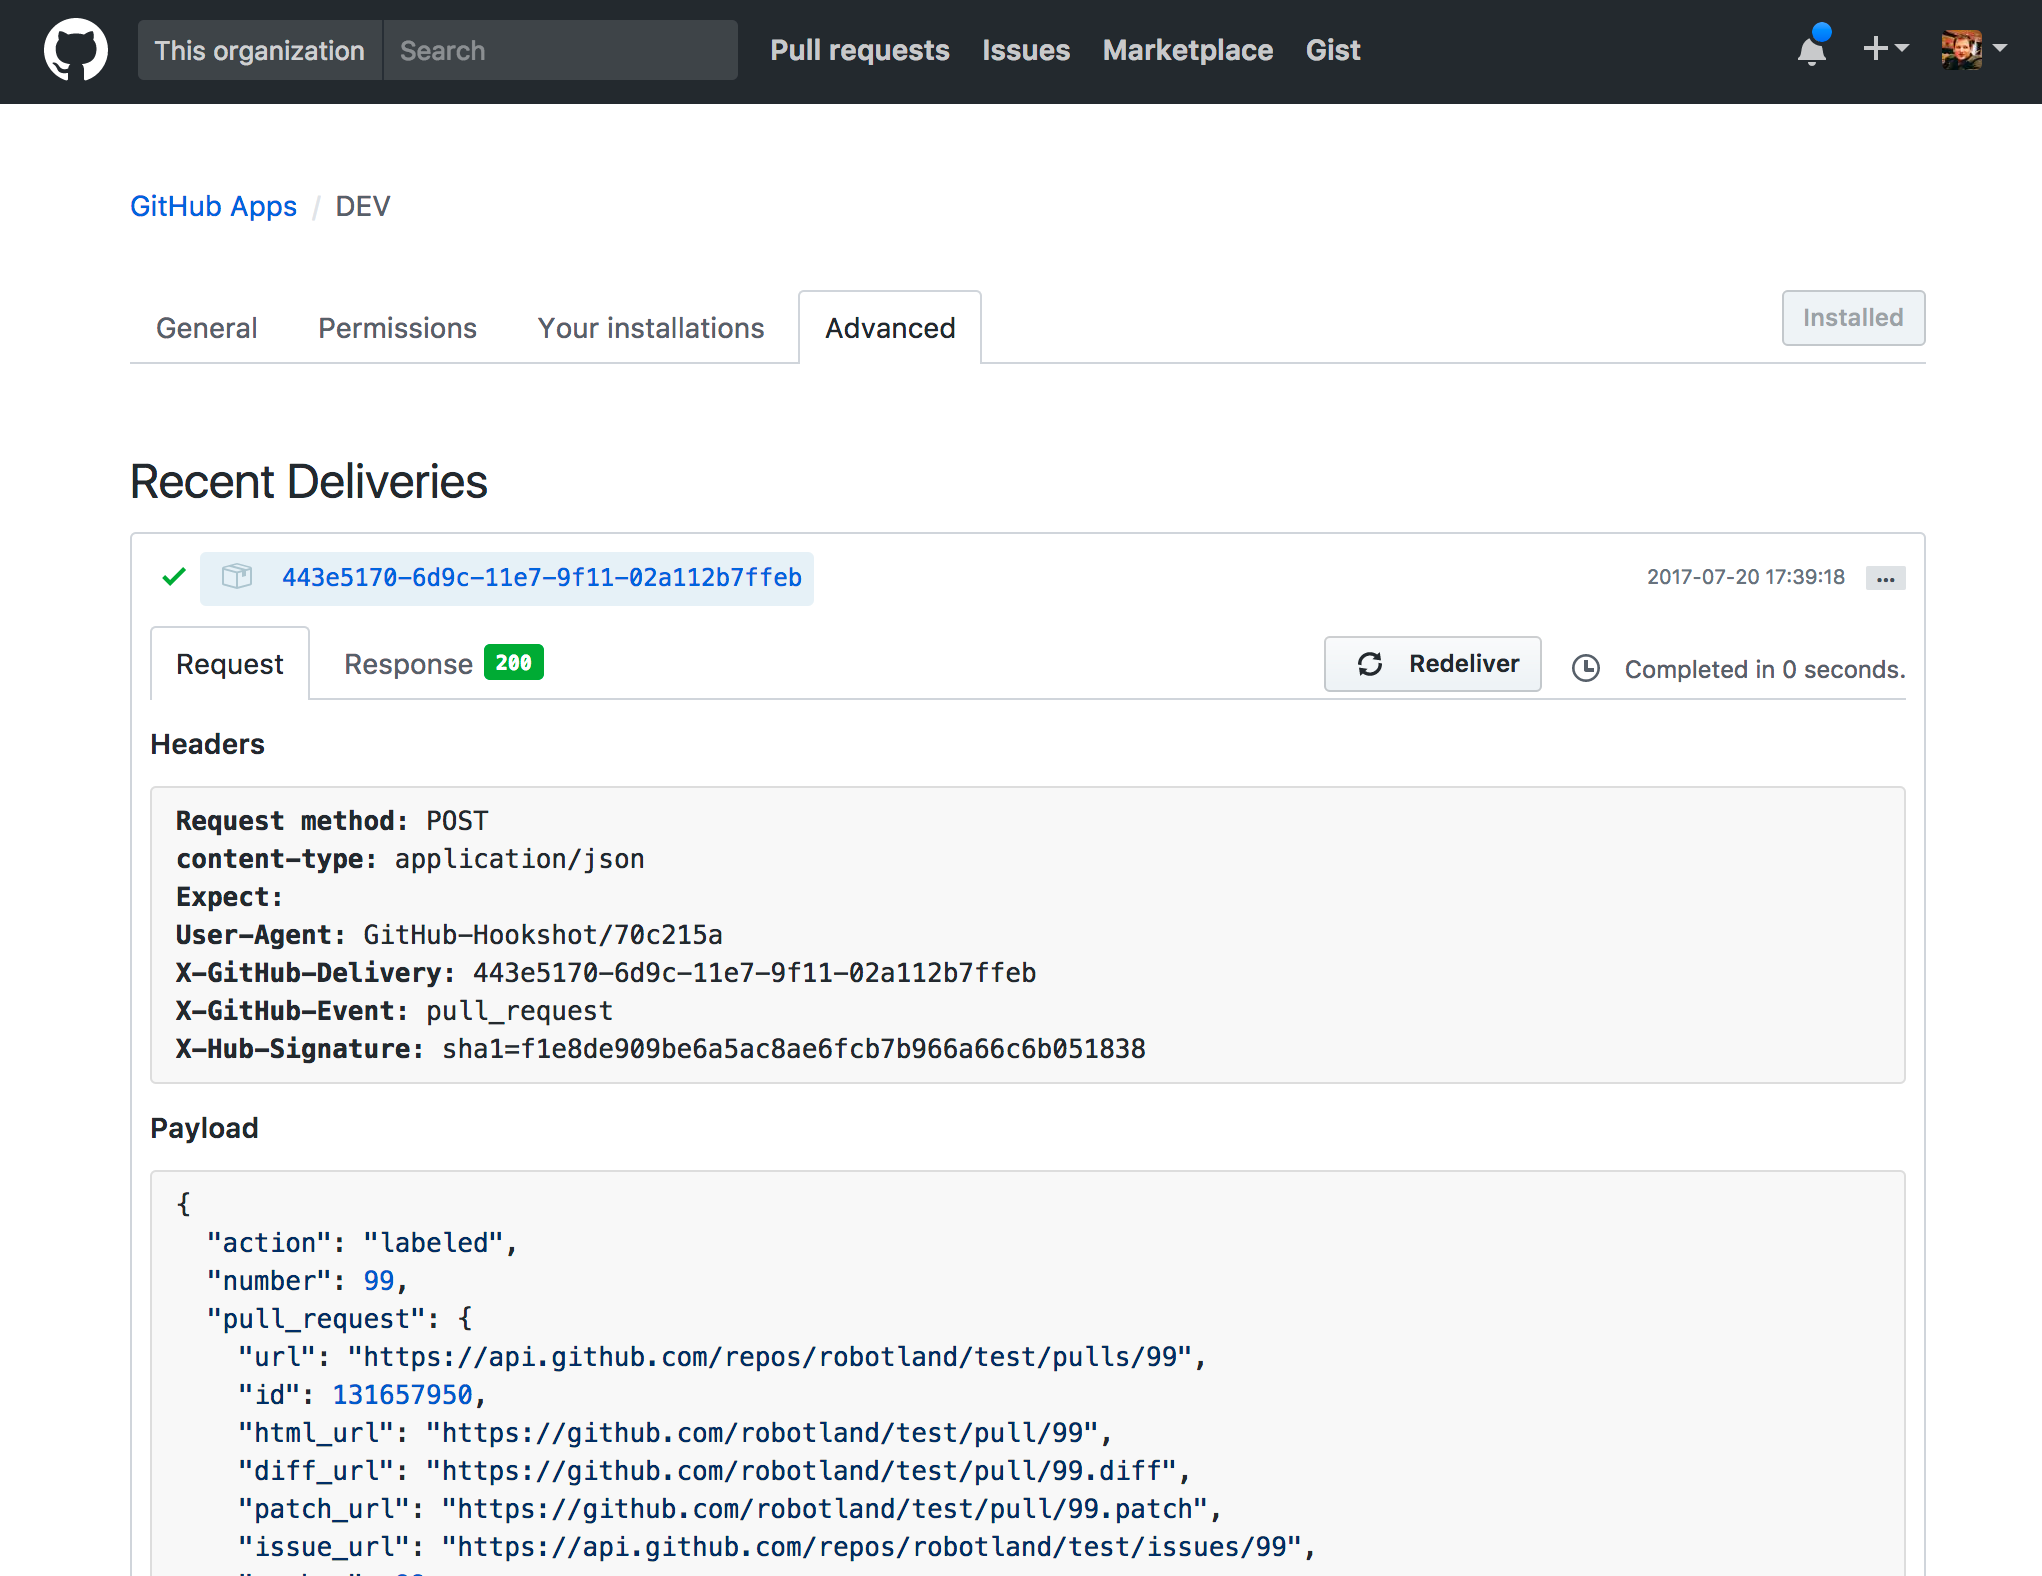Open the notifications bell
This screenshot has width=2042, height=1576.
click(1812, 48)
